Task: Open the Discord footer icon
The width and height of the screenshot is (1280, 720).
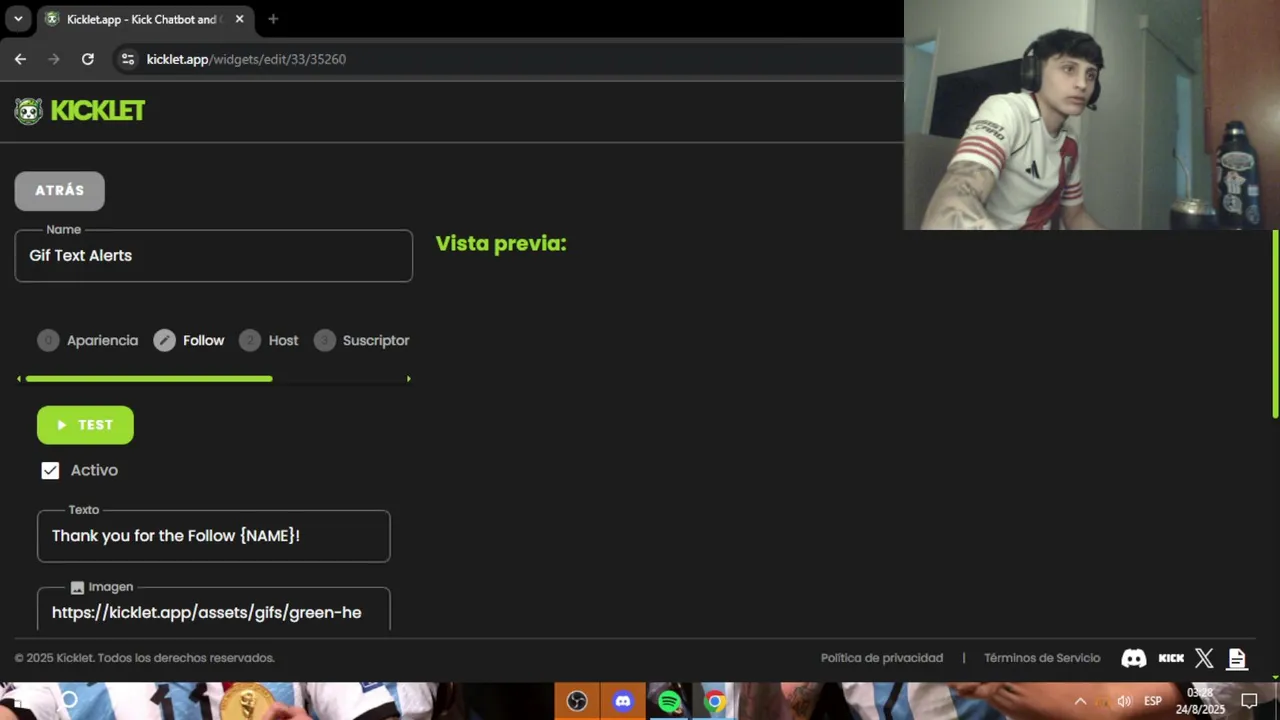Action: [1134, 658]
